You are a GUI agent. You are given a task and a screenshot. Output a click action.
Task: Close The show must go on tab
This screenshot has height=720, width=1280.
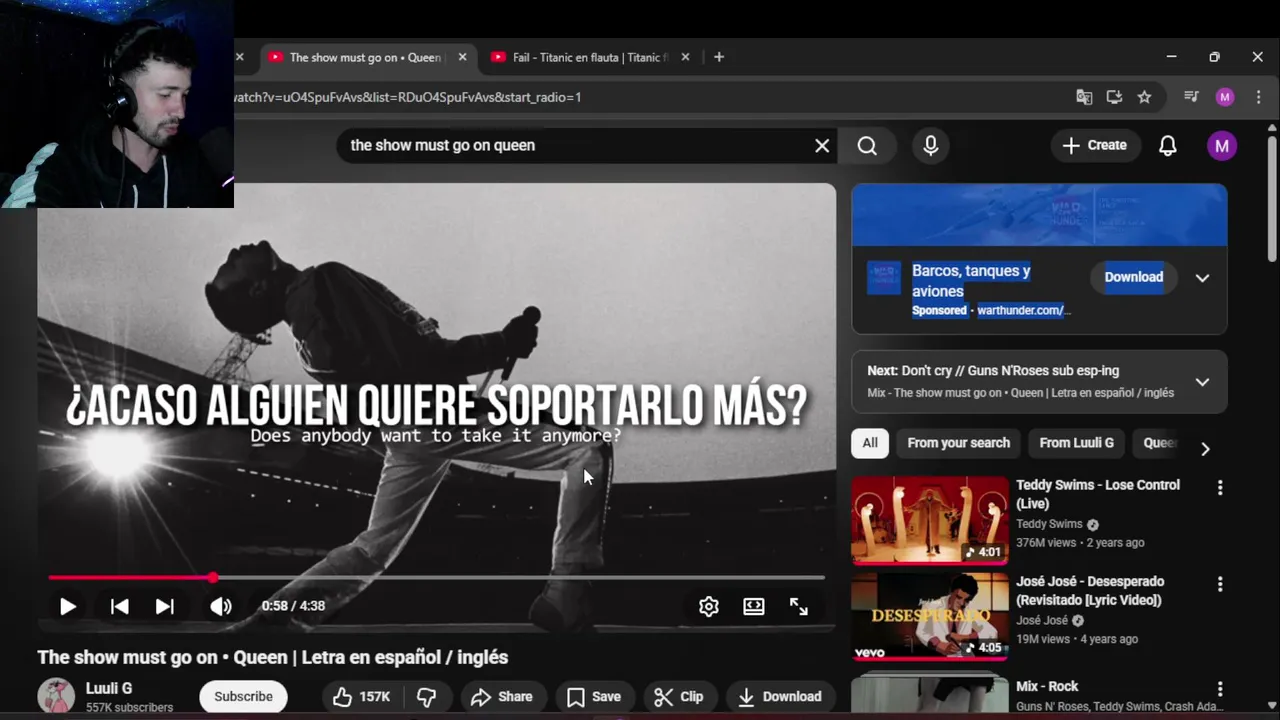pyautogui.click(x=462, y=57)
